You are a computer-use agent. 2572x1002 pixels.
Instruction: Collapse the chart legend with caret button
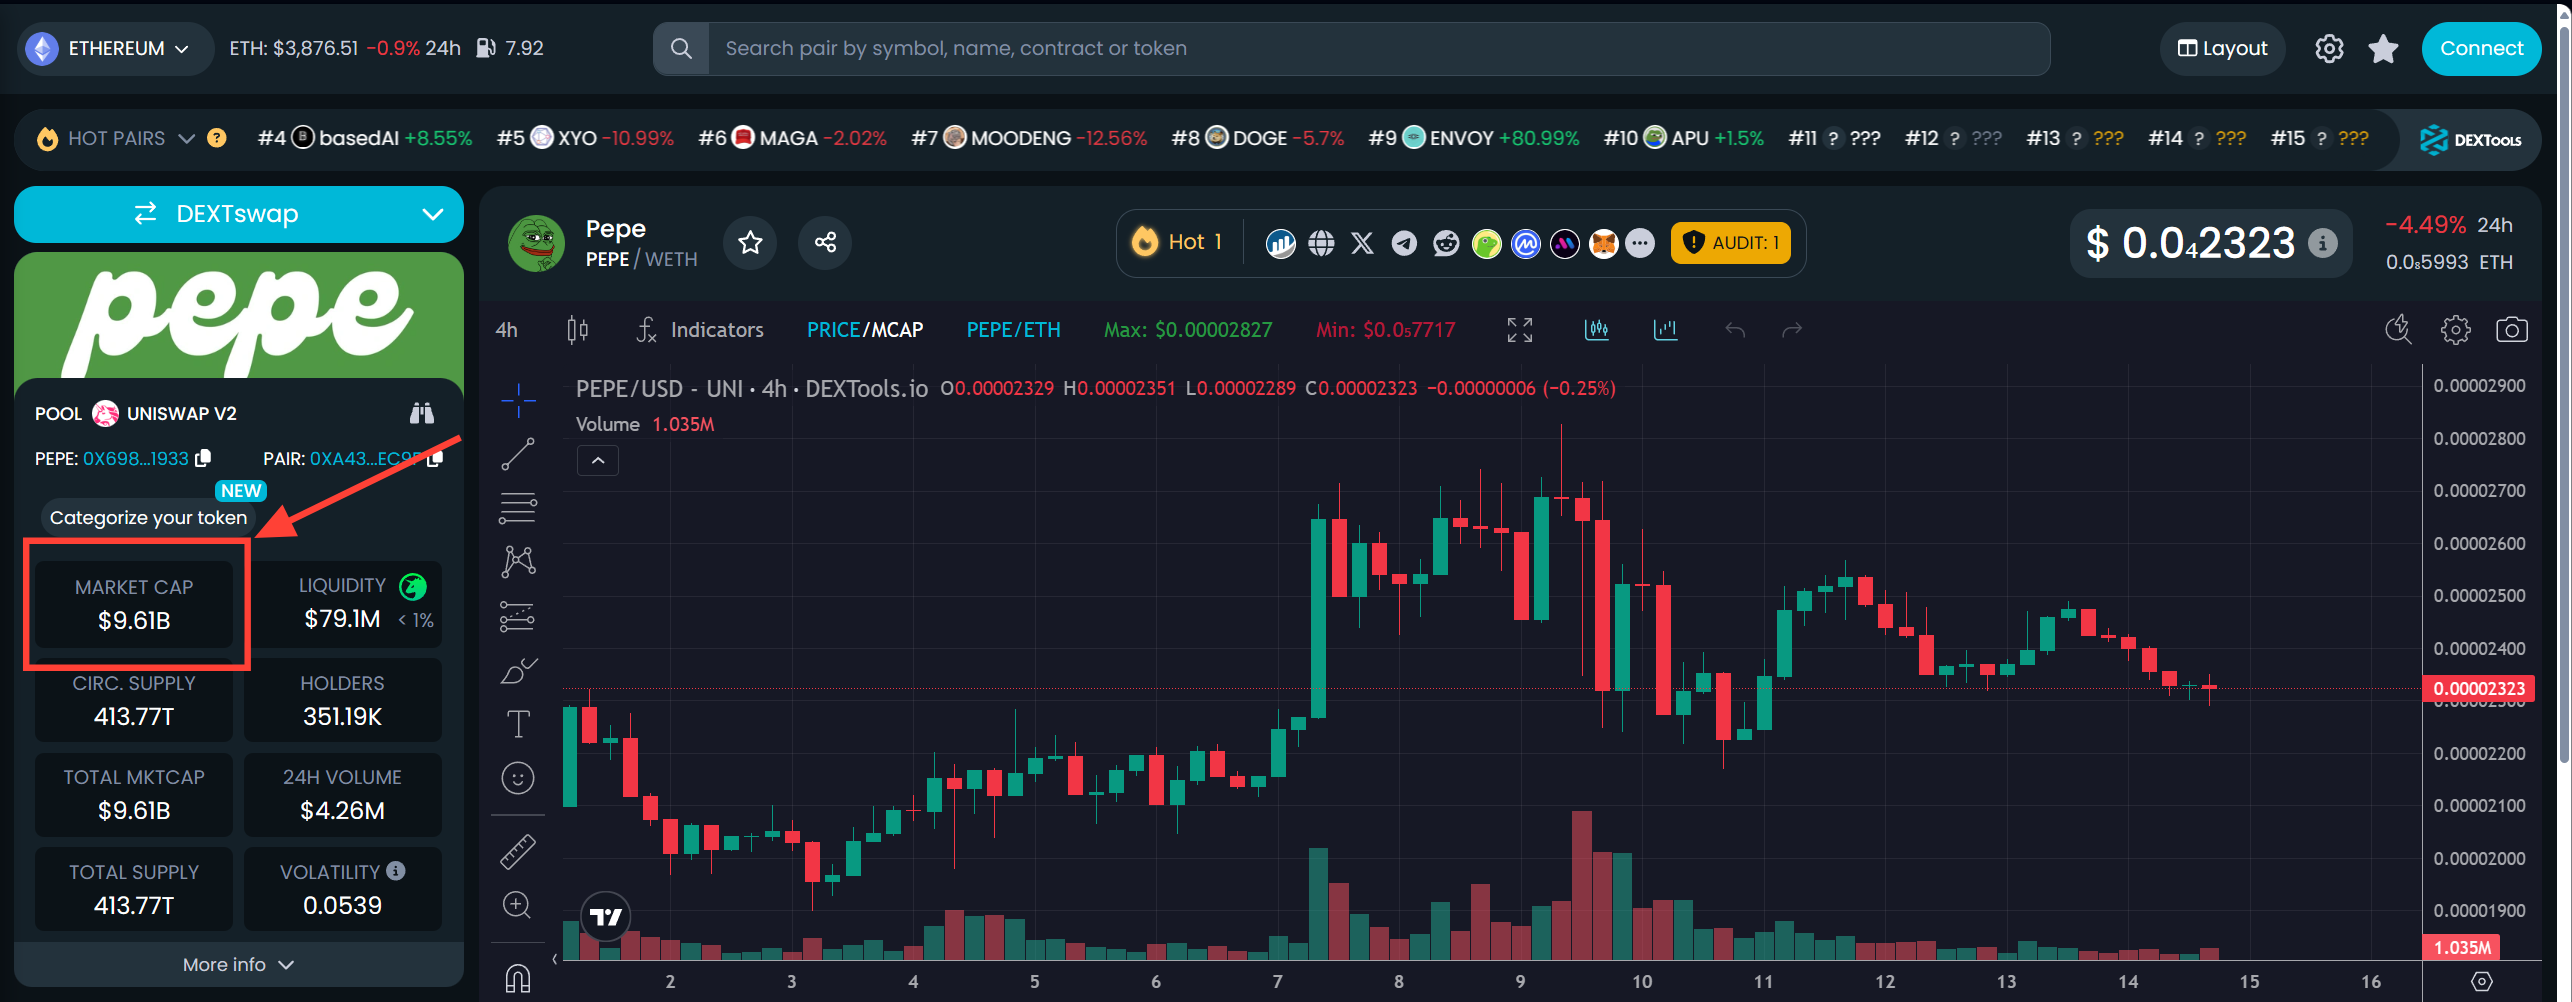[598, 460]
